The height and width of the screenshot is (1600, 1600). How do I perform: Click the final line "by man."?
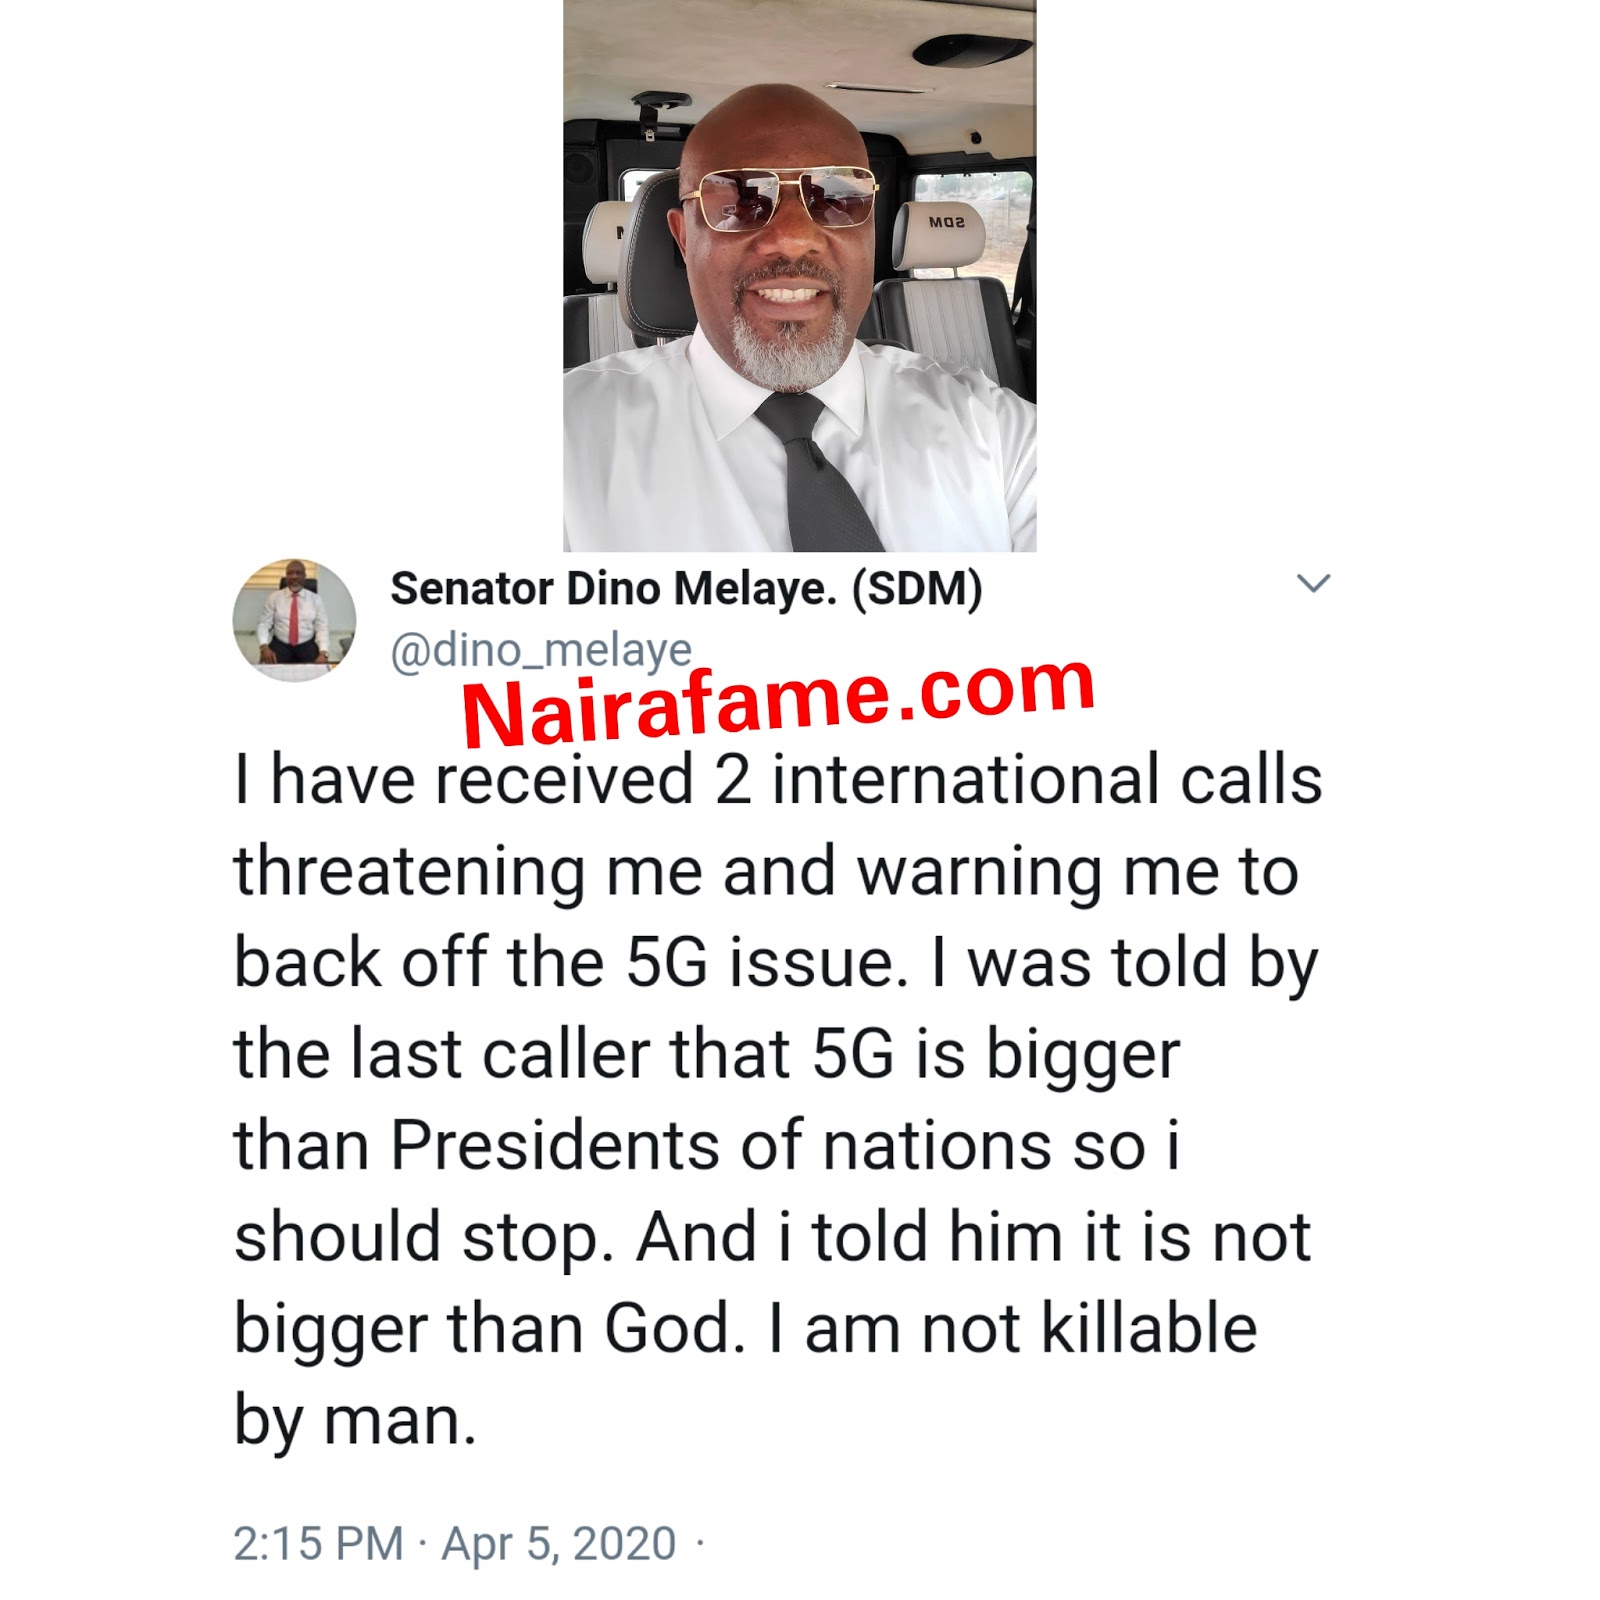coord(355,1420)
